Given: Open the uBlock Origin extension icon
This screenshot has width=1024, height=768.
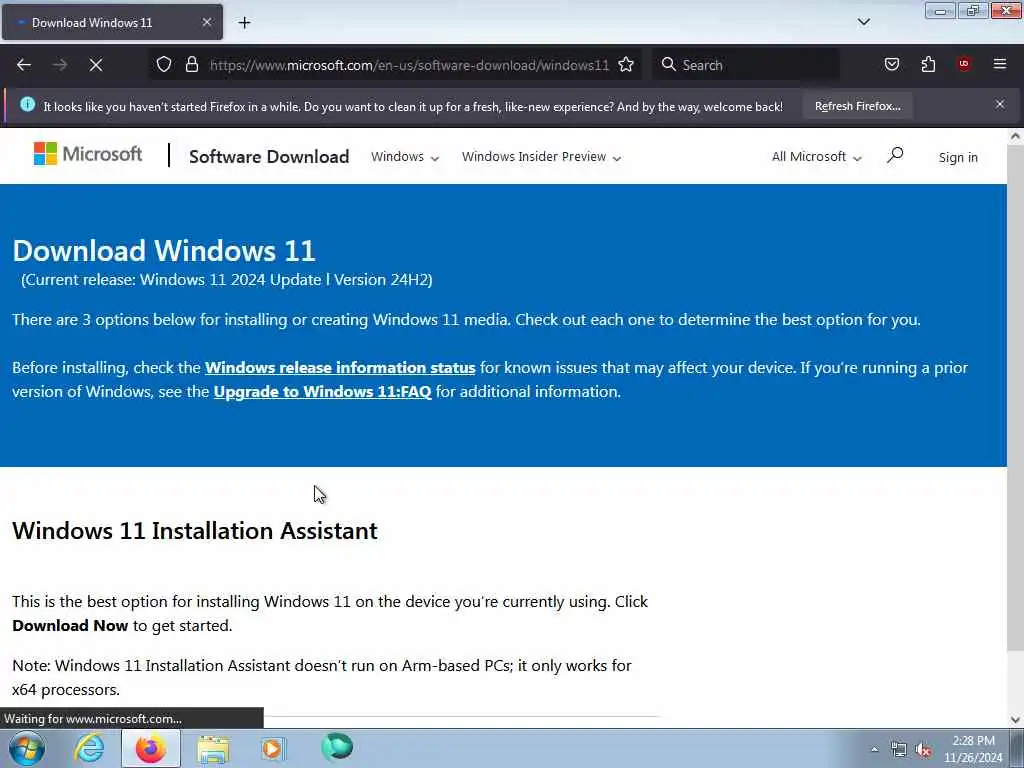Looking at the screenshot, I should pyautogui.click(x=964, y=64).
